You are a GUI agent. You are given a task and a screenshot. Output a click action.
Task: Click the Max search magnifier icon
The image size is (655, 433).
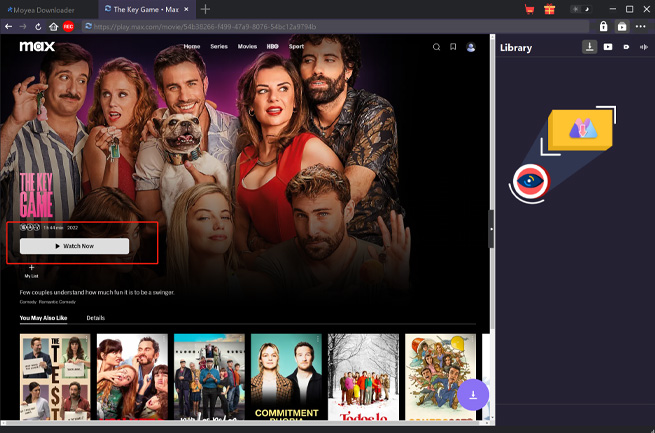pyautogui.click(x=436, y=47)
